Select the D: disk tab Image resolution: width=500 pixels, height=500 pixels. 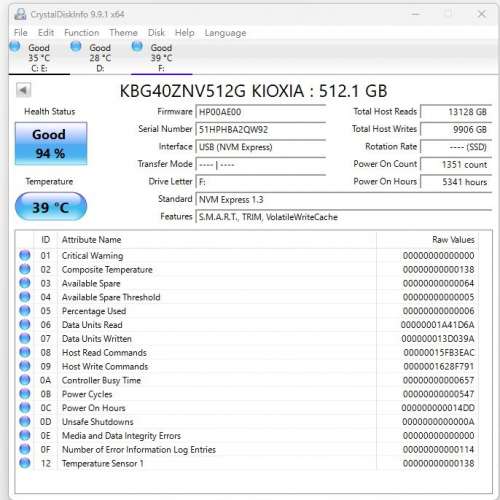pyautogui.click(x=100, y=57)
